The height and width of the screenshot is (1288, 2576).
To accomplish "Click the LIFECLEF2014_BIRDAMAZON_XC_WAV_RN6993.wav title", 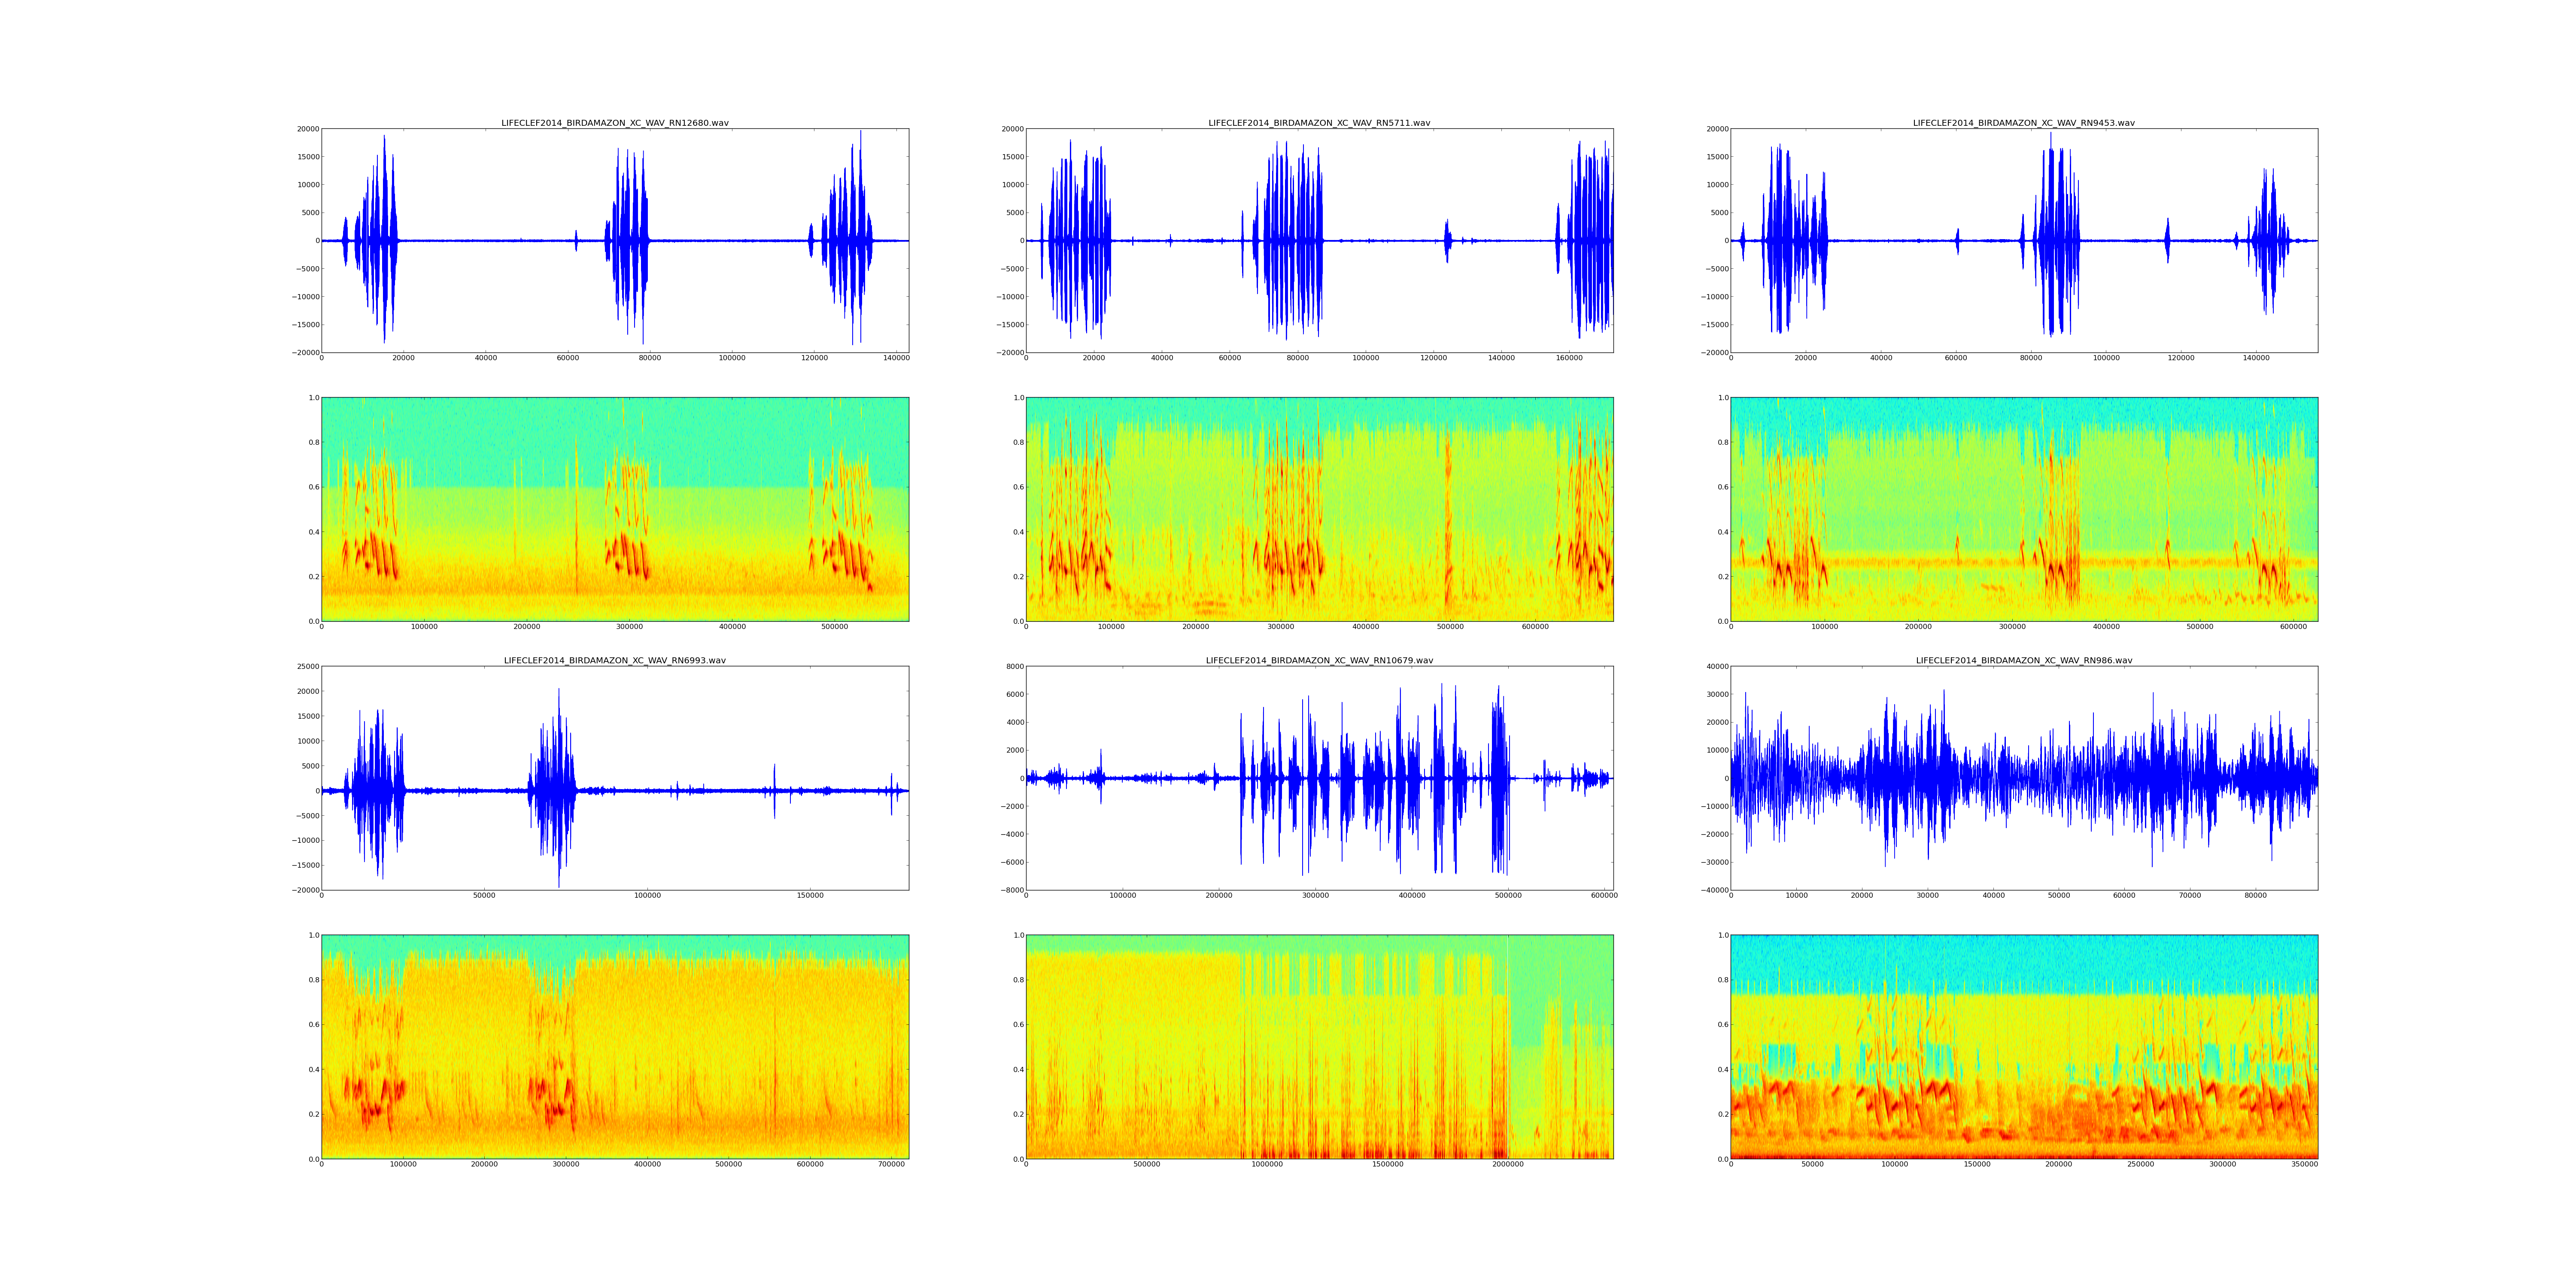I will point(615,661).
